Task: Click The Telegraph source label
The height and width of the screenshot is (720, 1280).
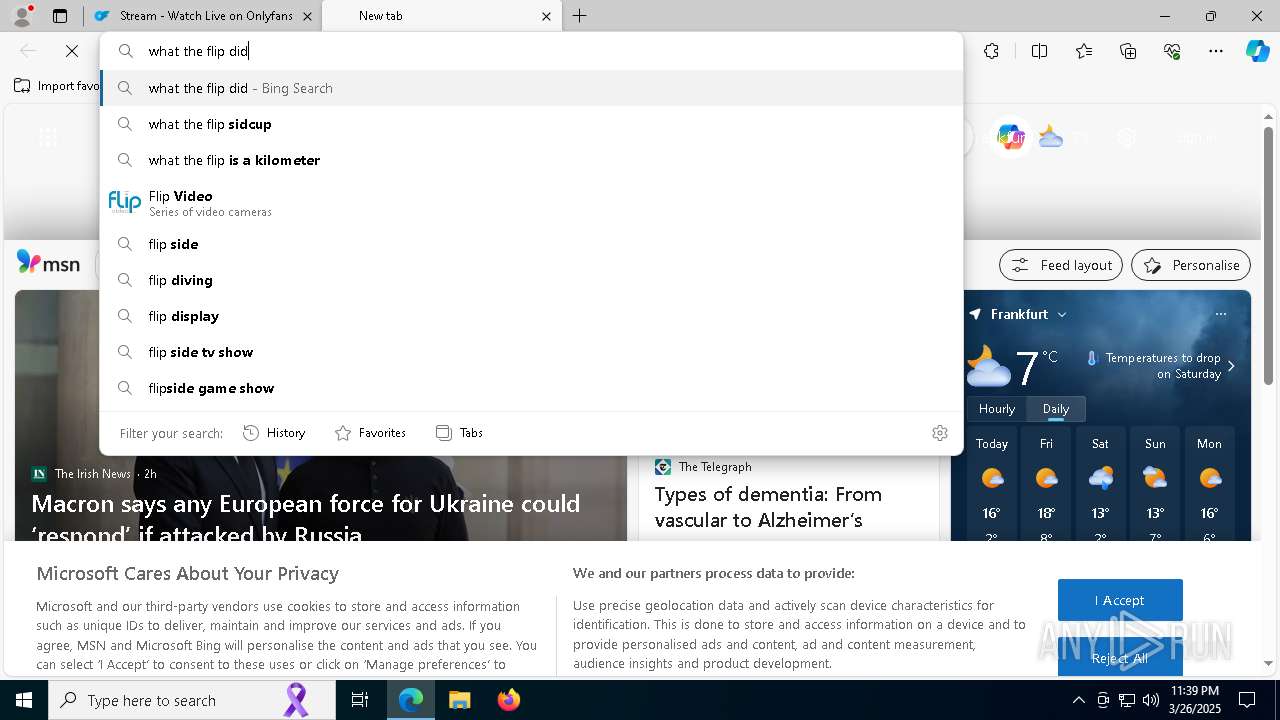Action: pyautogui.click(x=715, y=467)
